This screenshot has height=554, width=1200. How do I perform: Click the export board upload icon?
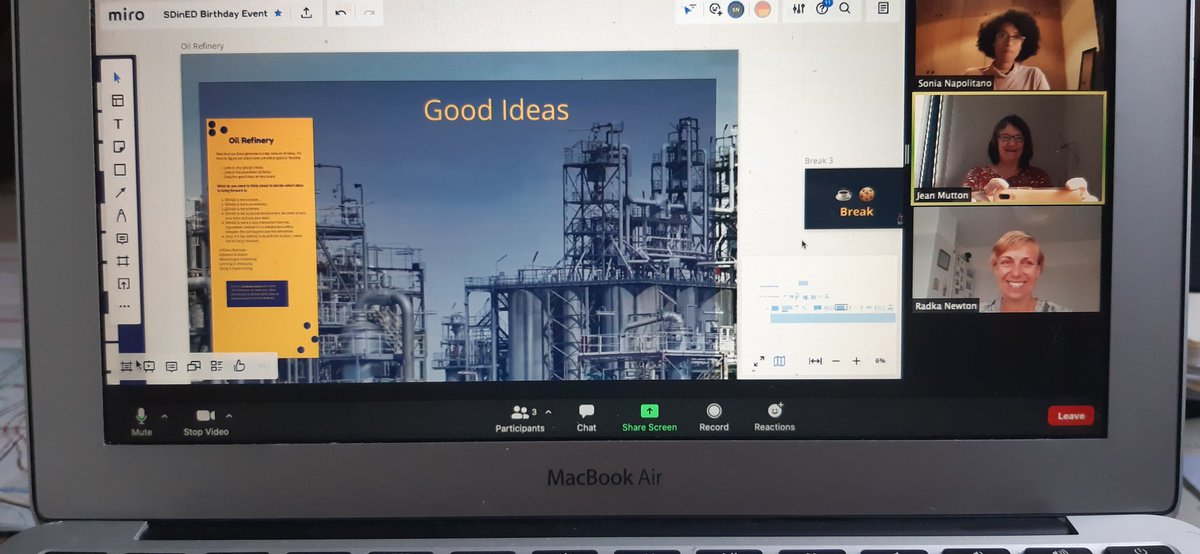306,13
